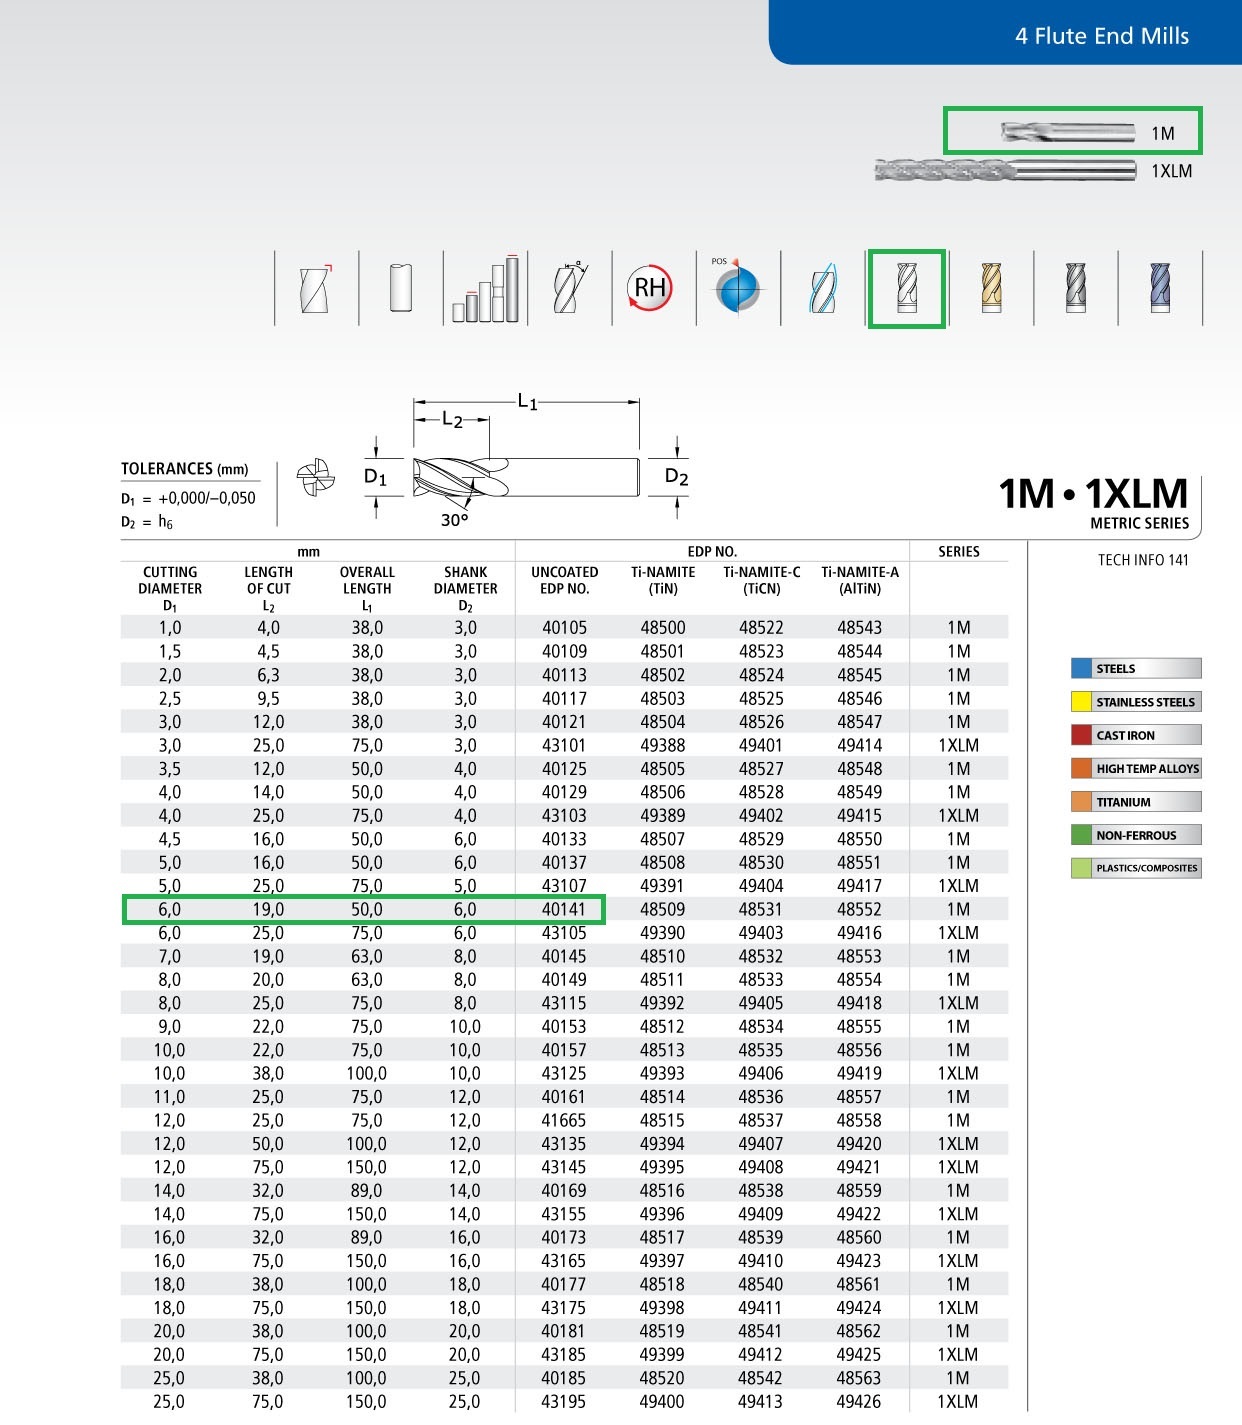Click the red CAST IRON swatch

click(1081, 735)
